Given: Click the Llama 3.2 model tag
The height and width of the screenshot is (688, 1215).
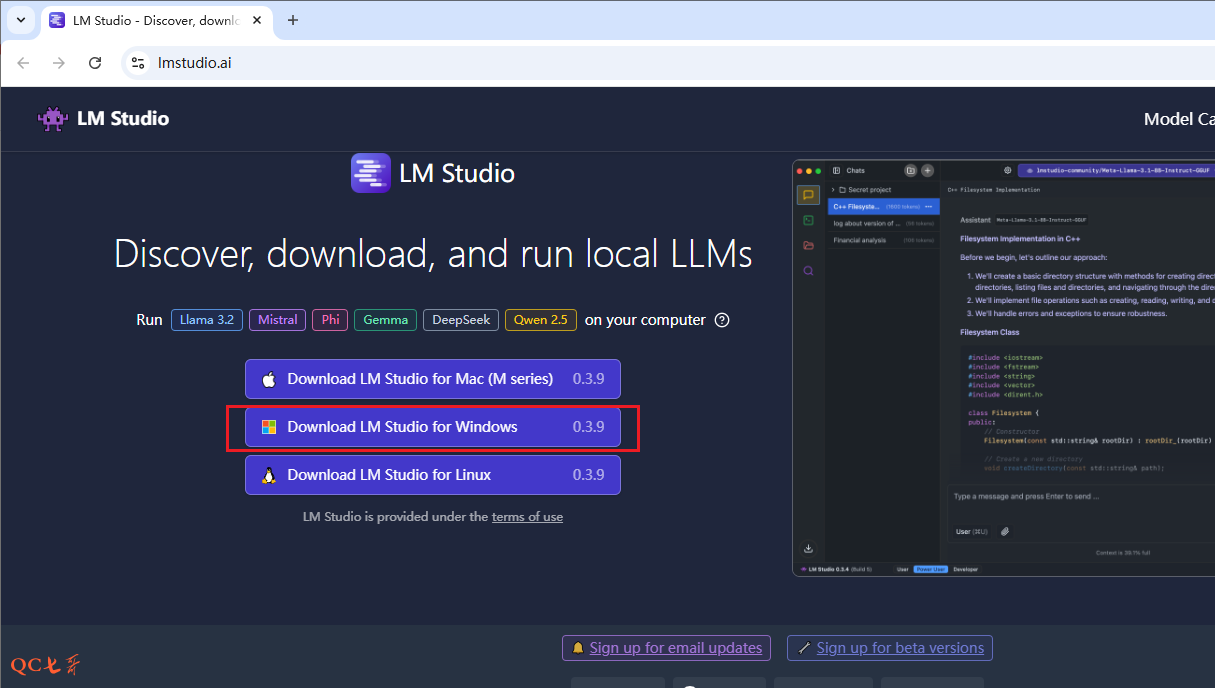Looking at the screenshot, I should pos(206,320).
